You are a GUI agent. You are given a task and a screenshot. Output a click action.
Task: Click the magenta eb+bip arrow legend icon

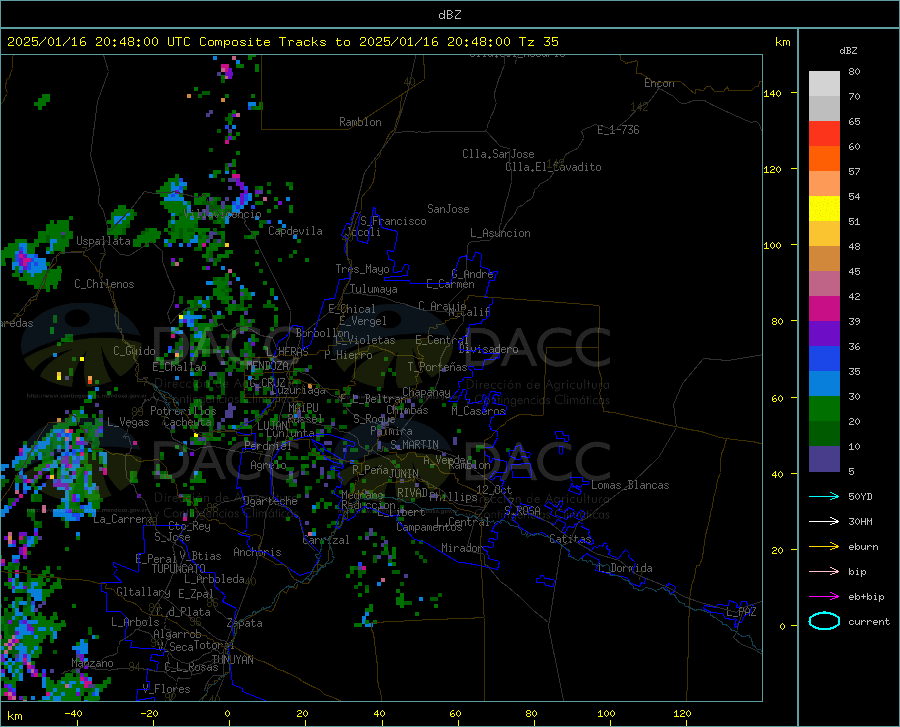click(824, 597)
